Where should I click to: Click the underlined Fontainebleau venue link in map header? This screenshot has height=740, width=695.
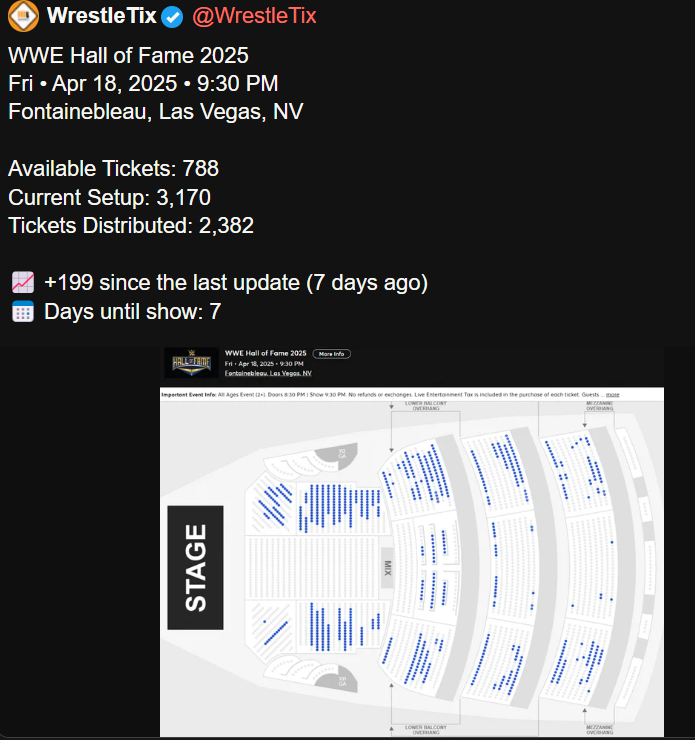coord(267,373)
